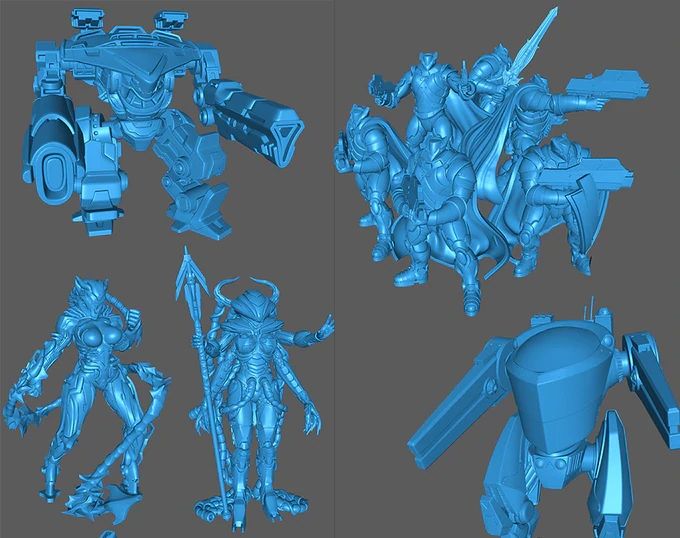Screen dimensions: 680x538
Task: Select the walker mech with dome-shaped body
Action: click(544, 418)
